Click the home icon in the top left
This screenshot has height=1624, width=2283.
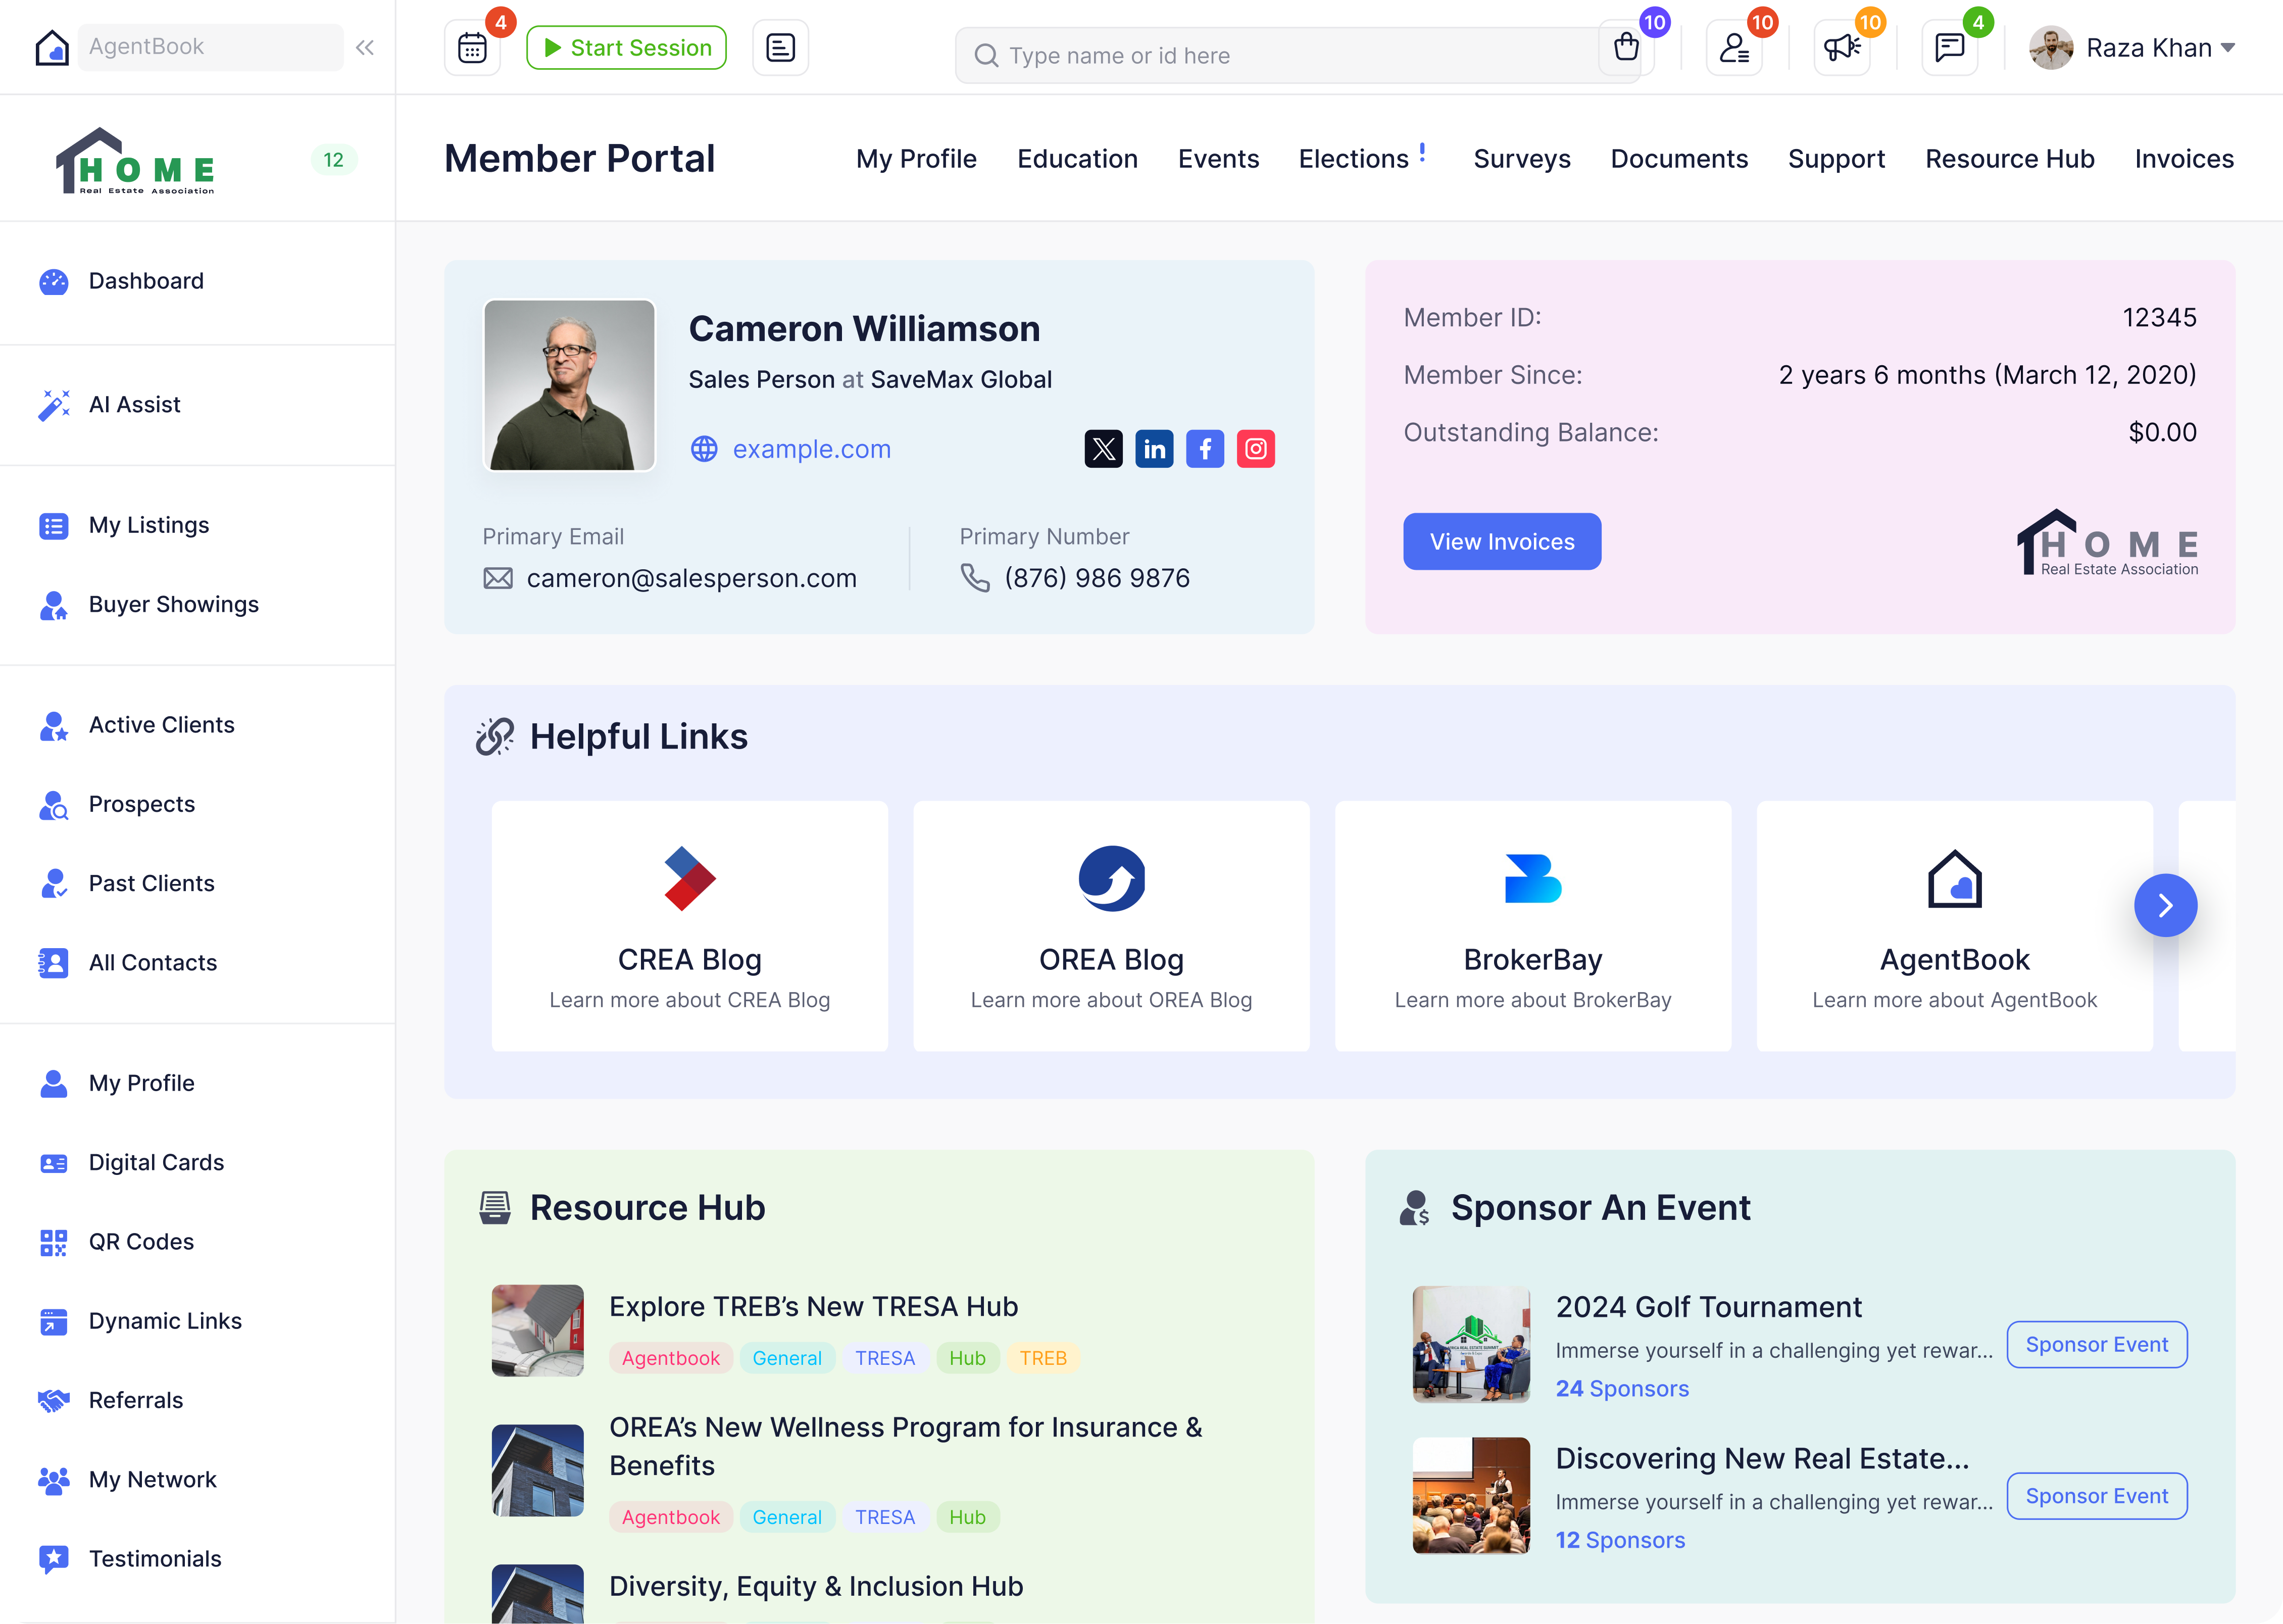52,46
